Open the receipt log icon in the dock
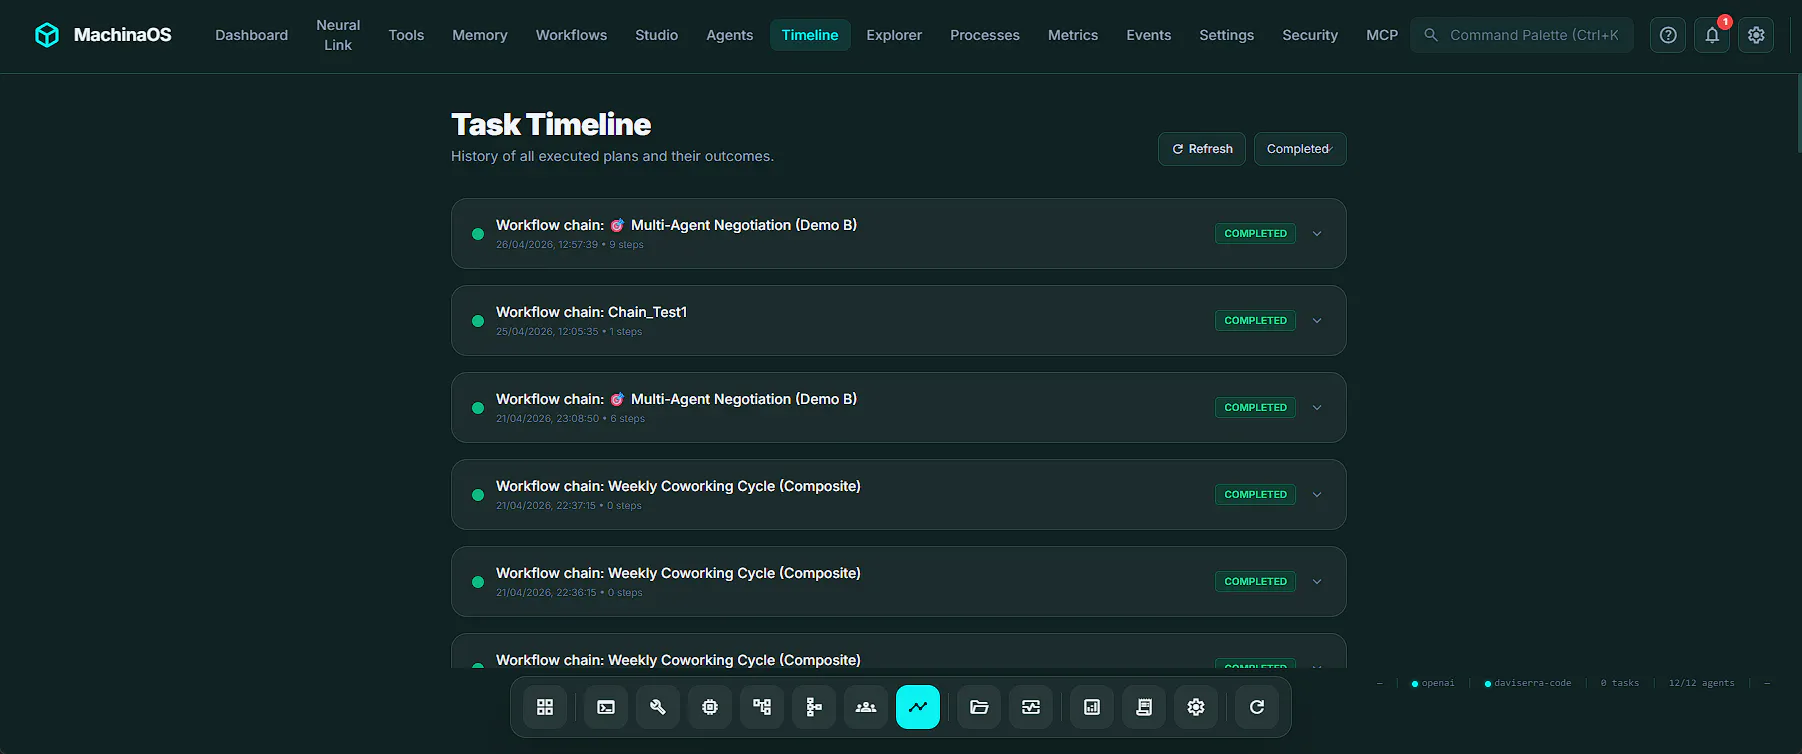The width and height of the screenshot is (1802, 754). [x=1144, y=707]
